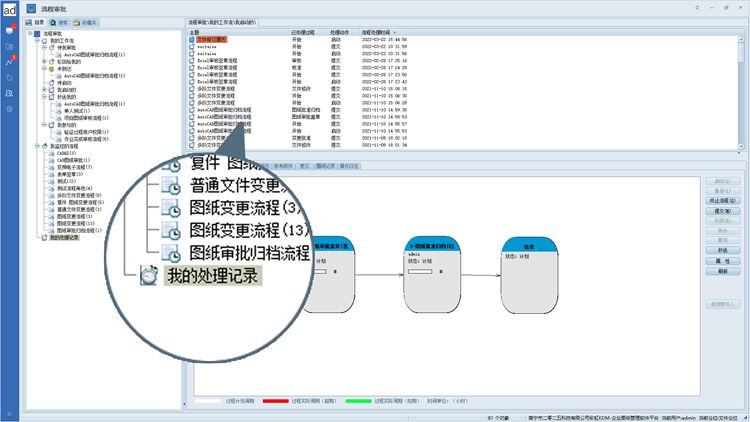The width and height of the screenshot is (750, 422).
Task: Switch to the 搜索 tab
Action: (x=62, y=21)
